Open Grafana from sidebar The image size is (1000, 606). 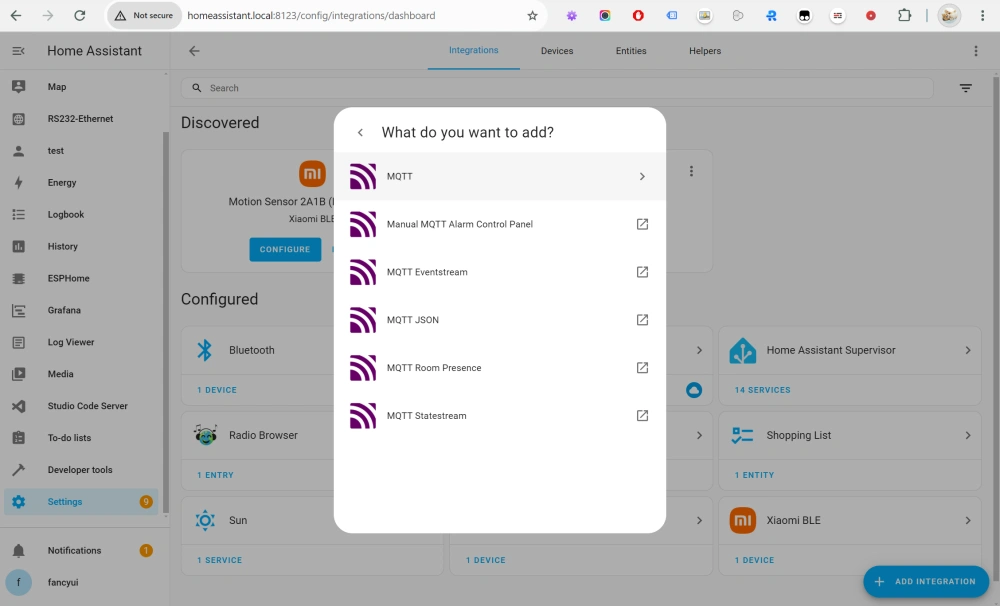pyautogui.click(x=82, y=310)
